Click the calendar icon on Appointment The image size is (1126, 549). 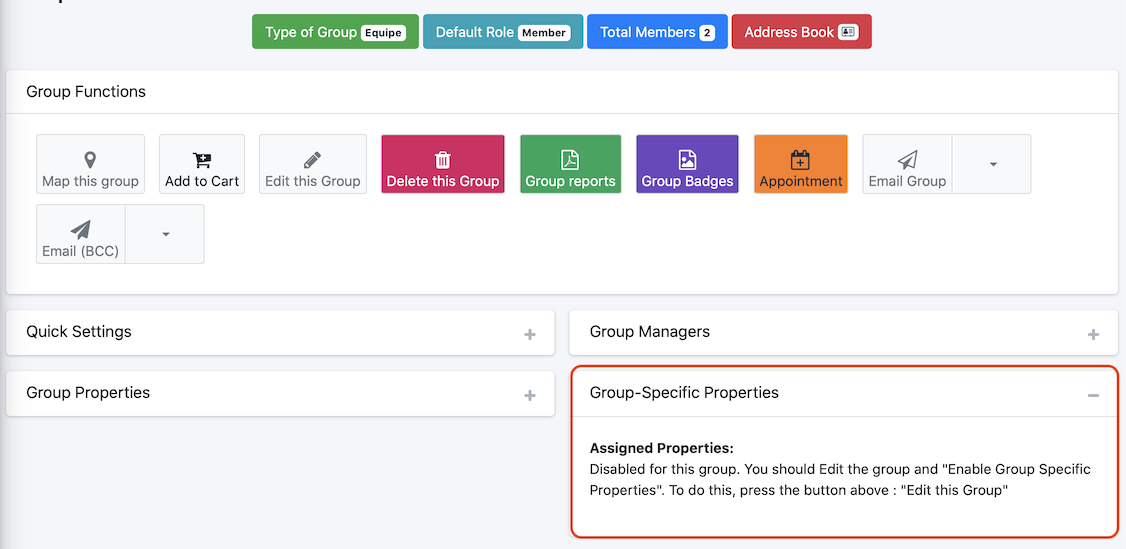[800, 159]
